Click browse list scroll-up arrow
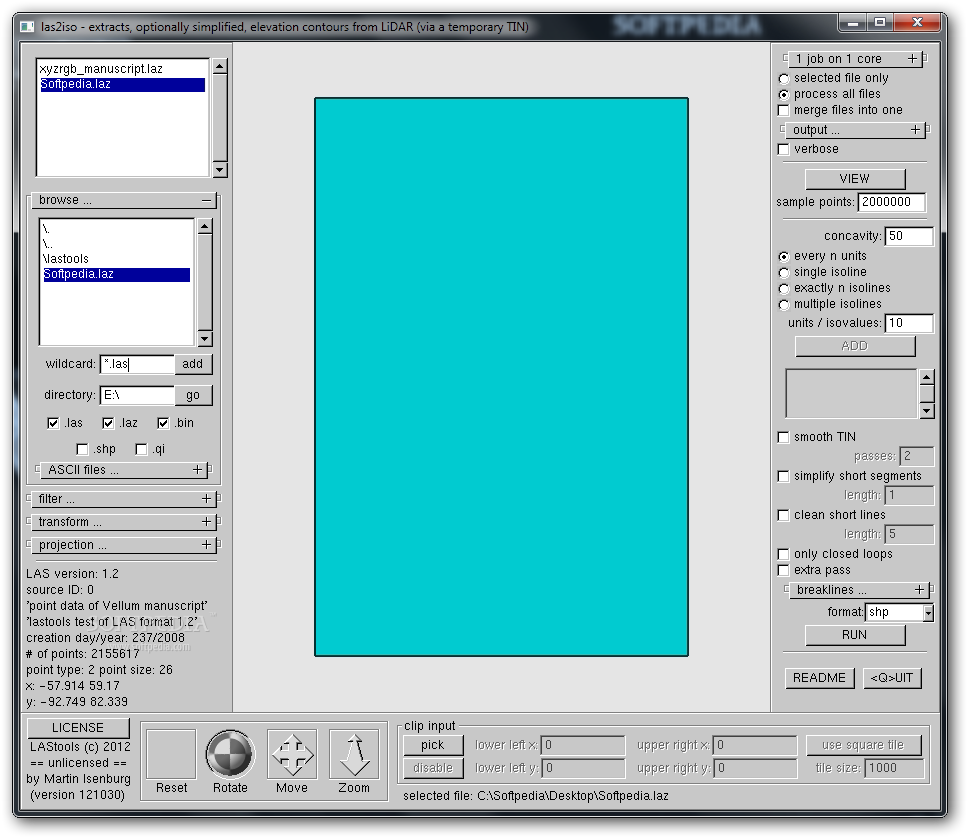 [205, 227]
